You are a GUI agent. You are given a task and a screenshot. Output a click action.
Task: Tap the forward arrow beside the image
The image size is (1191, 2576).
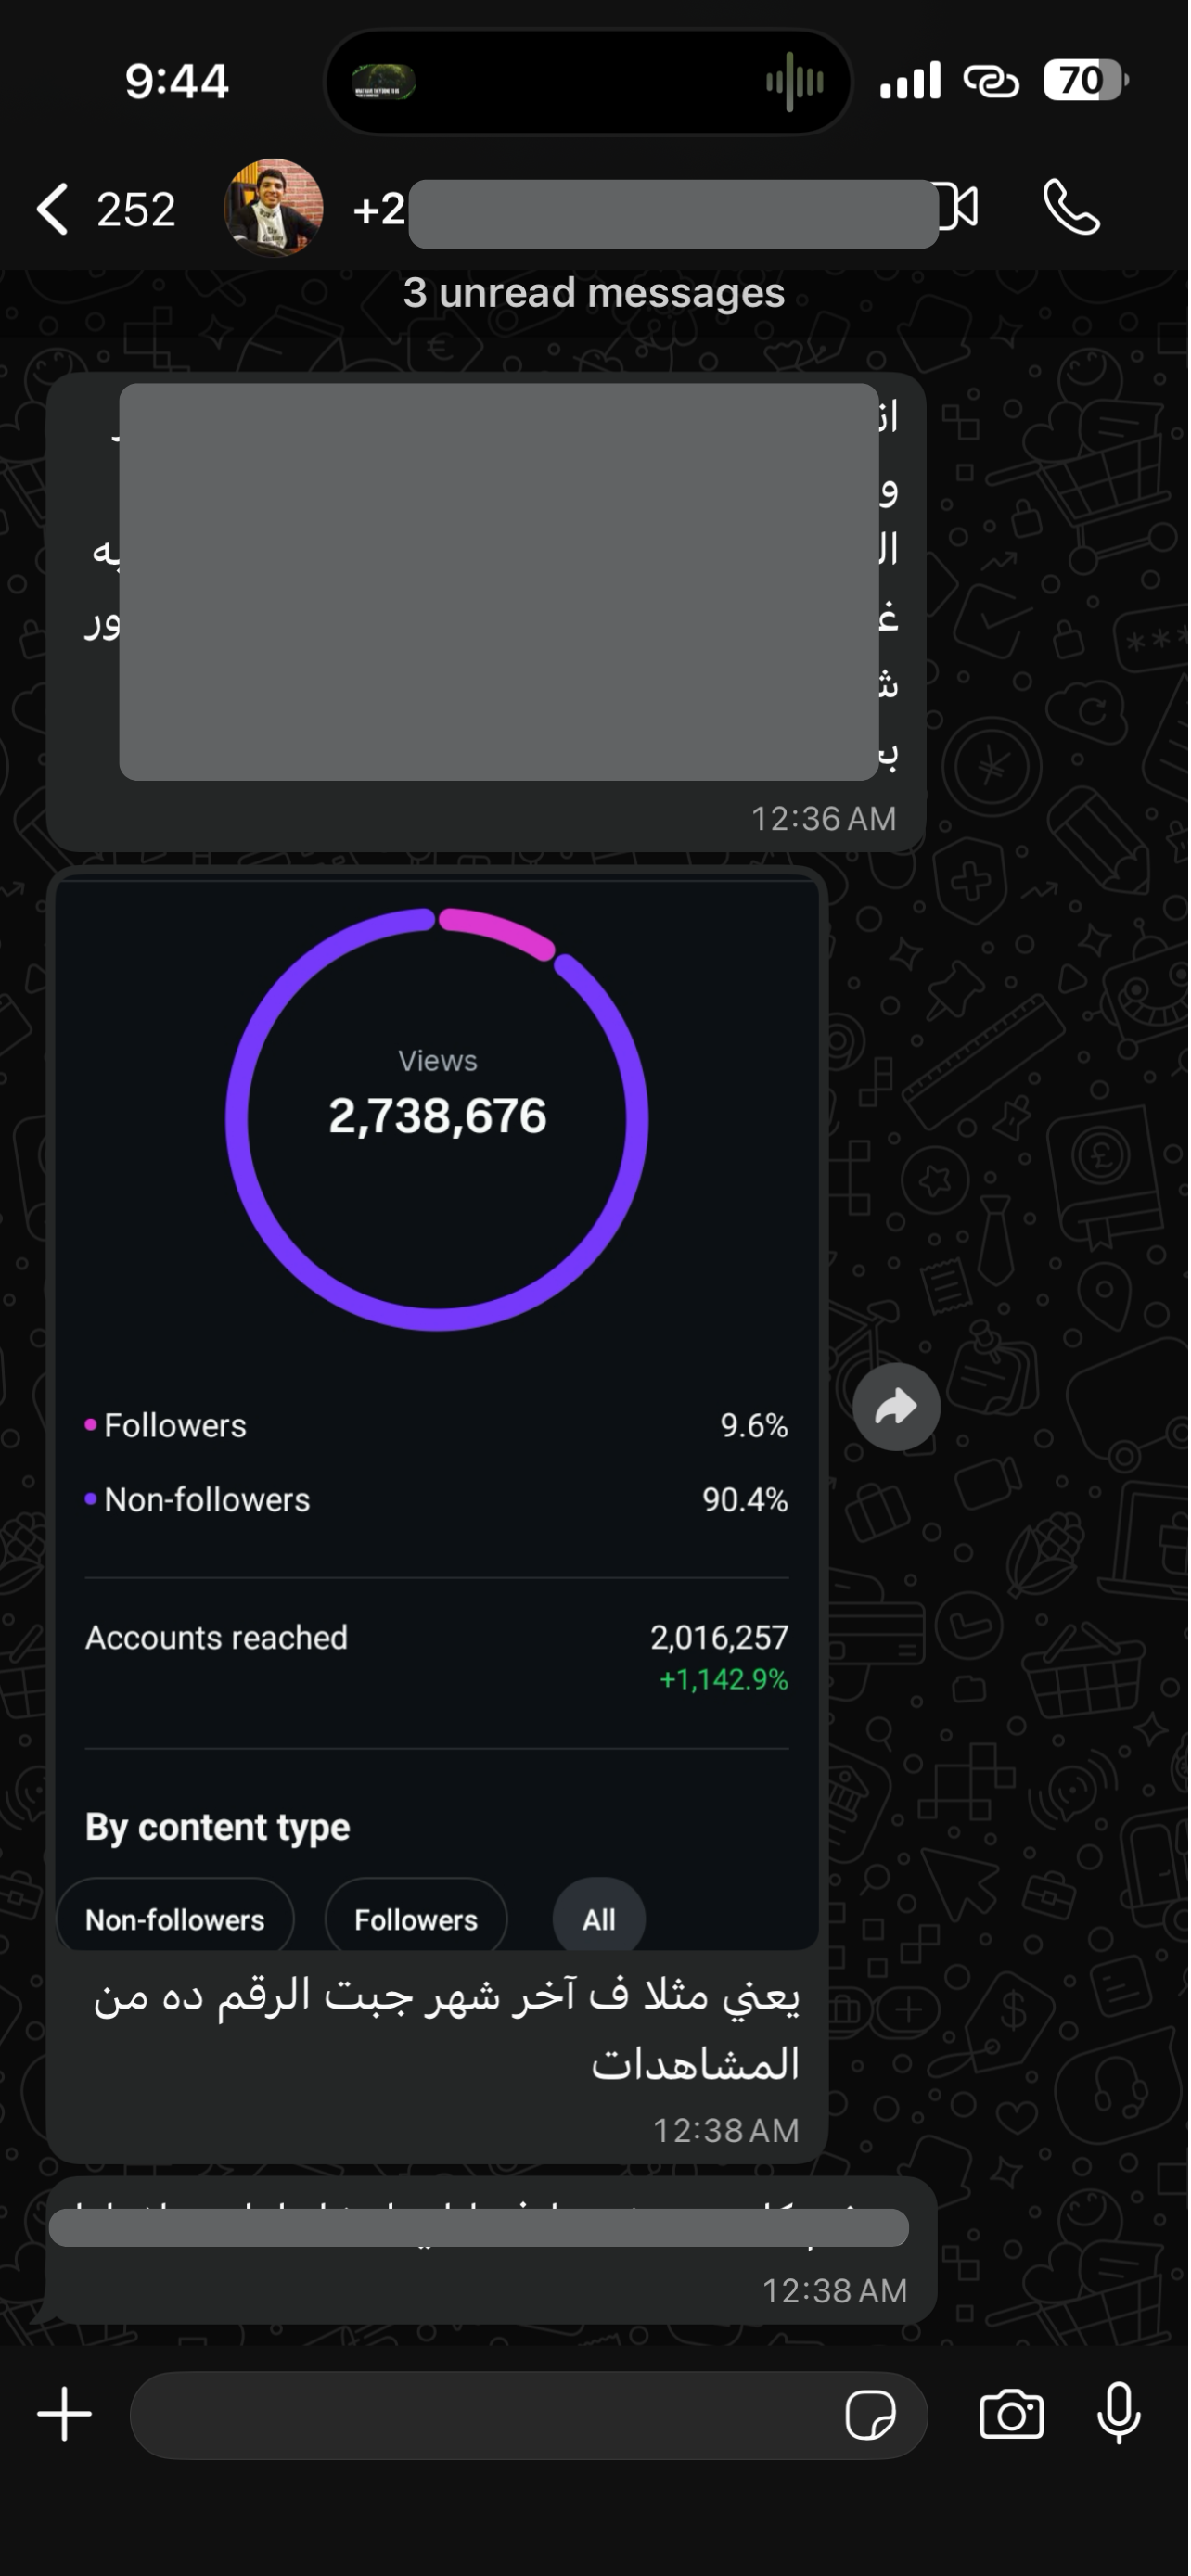click(896, 1407)
